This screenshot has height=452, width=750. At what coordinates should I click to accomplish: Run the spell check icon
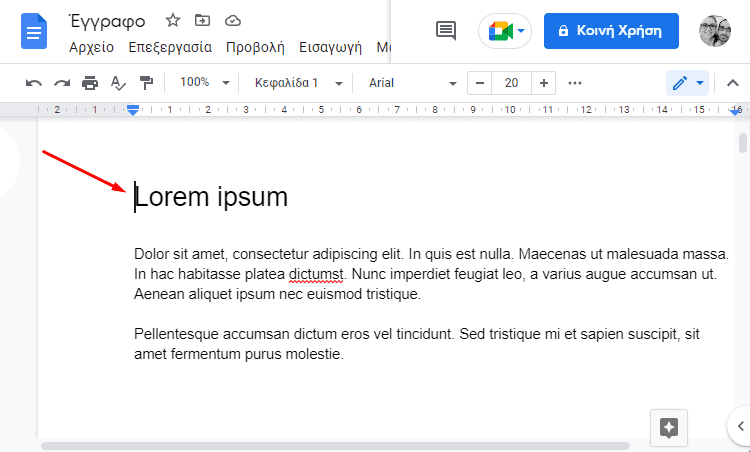pos(118,83)
